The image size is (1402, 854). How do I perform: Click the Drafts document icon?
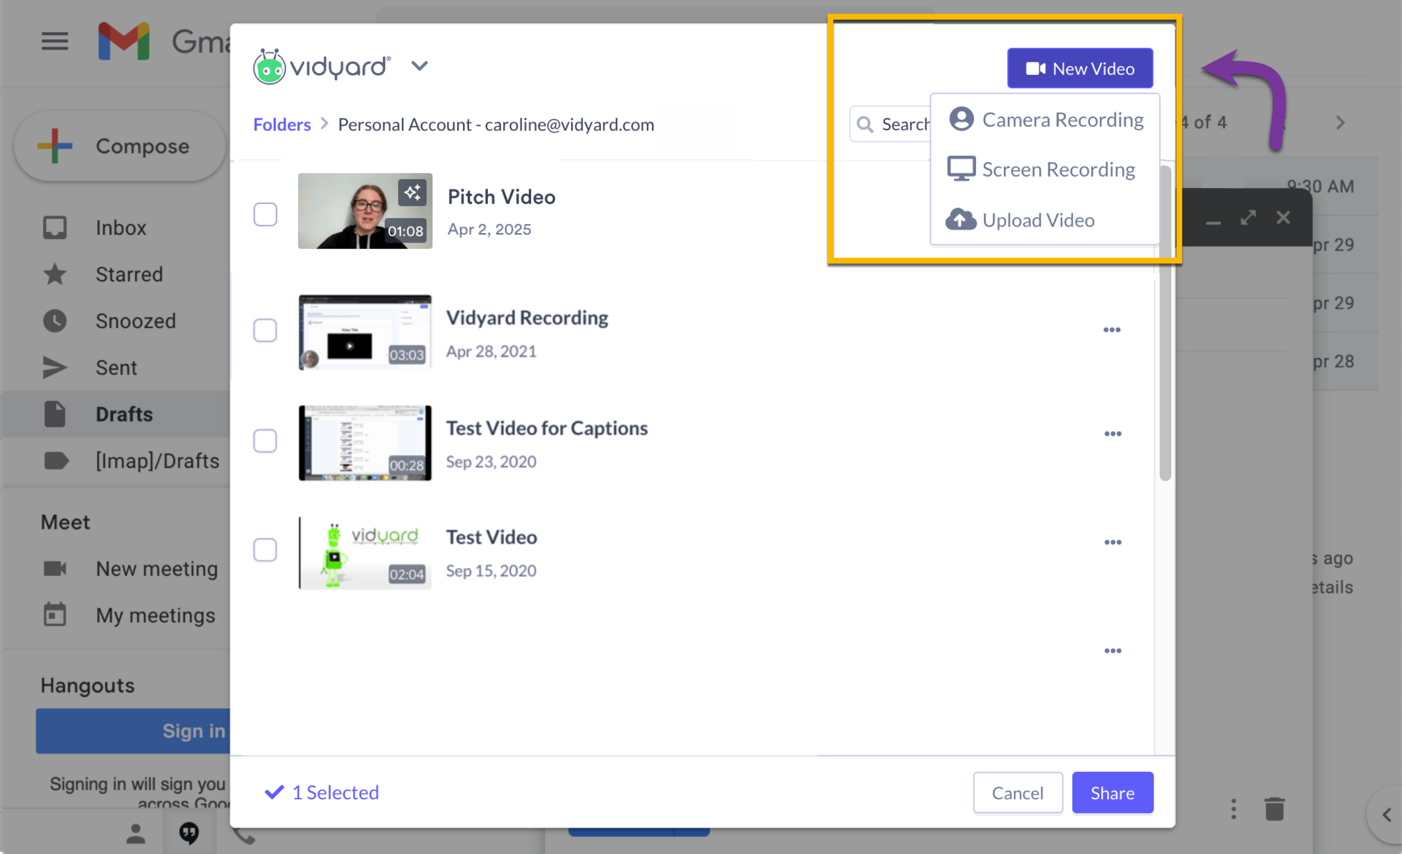point(55,414)
